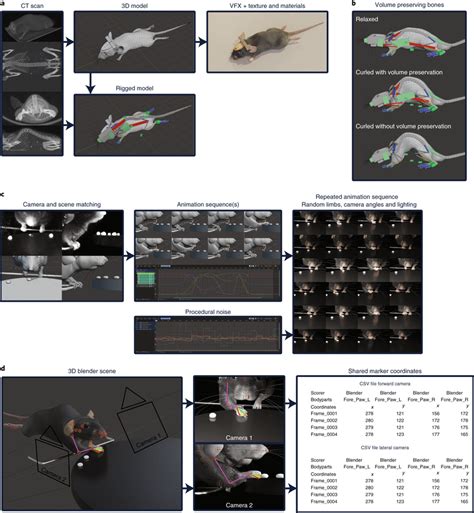Click the 'Rigged model' heading
The width and height of the screenshot is (474, 513).
click(x=134, y=88)
